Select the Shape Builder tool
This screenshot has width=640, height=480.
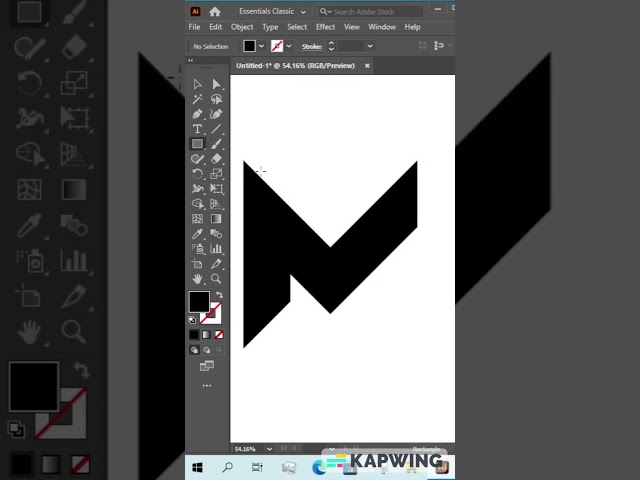pos(198,204)
